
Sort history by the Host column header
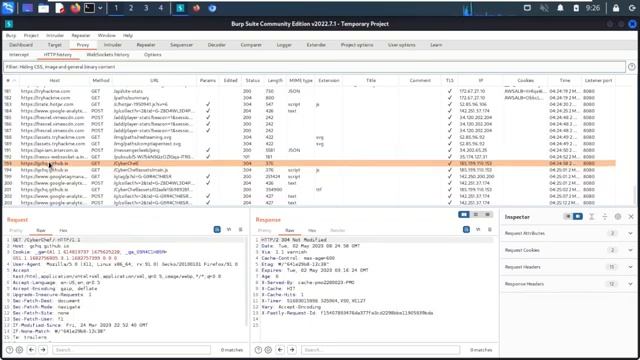tap(55, 80)
